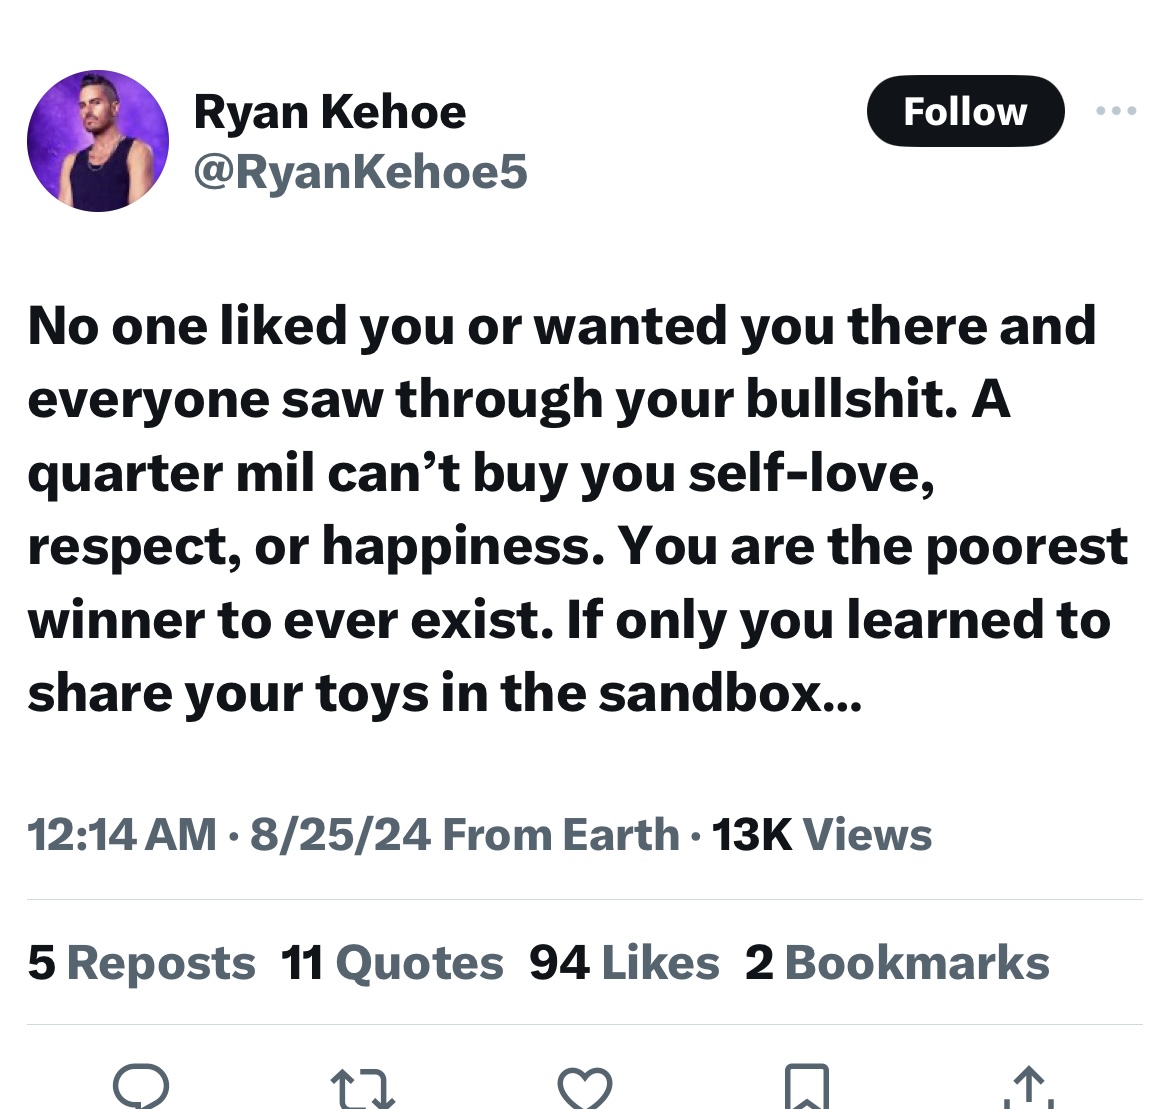Click the 8/25/24 date
The height and width of the screenshot is (1109, 1170).
340,834
